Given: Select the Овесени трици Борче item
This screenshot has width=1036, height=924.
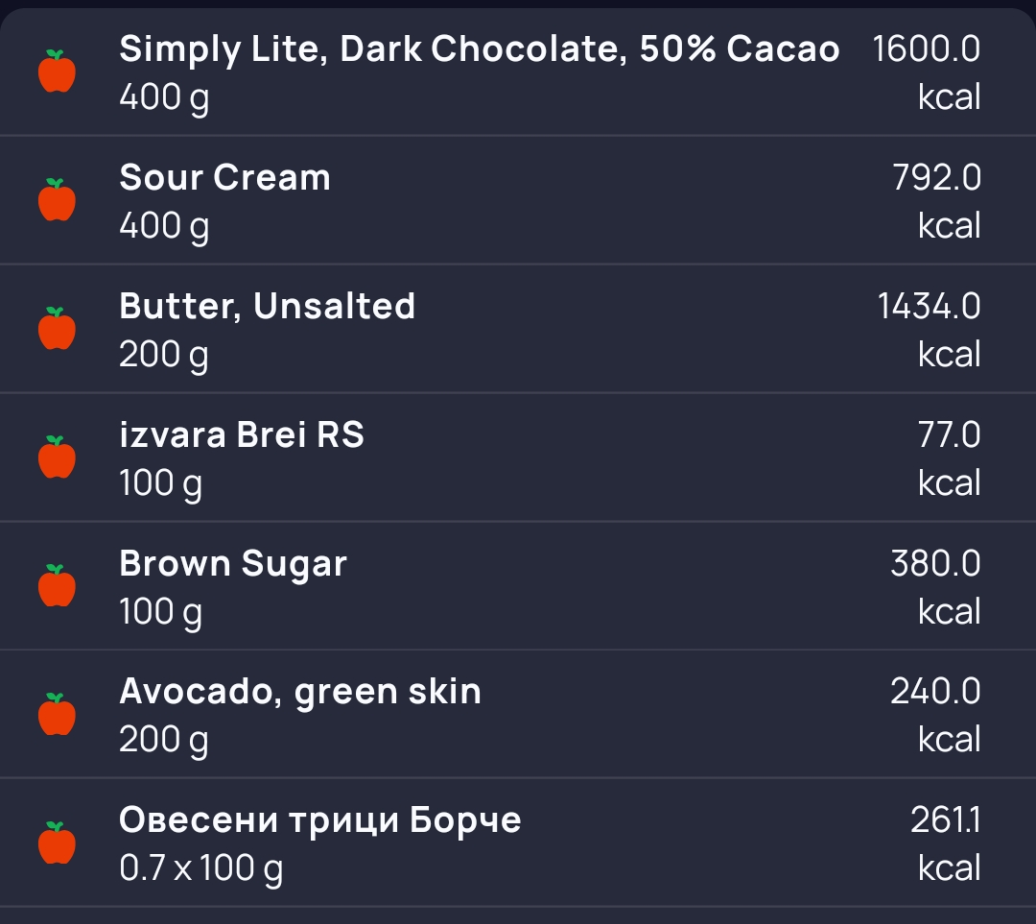Looking at the screenshot, I should pos(320,820).
